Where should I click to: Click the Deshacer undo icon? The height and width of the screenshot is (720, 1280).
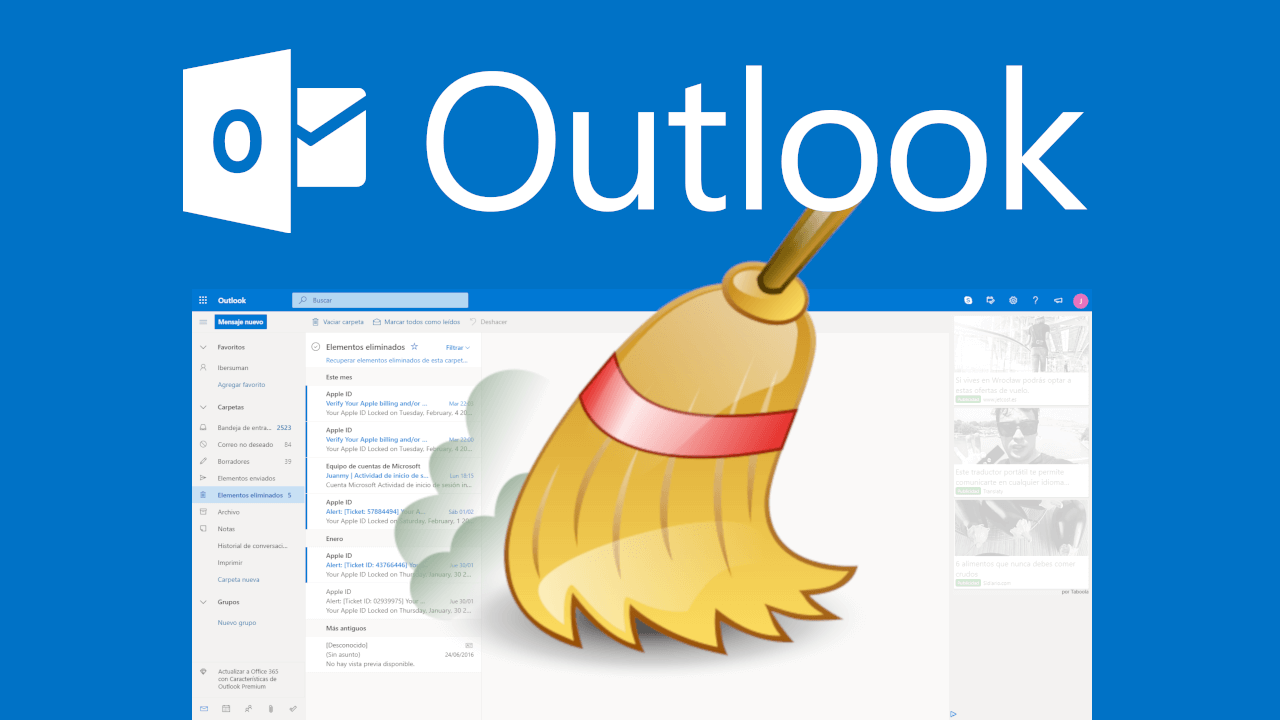tap(473, 322)
